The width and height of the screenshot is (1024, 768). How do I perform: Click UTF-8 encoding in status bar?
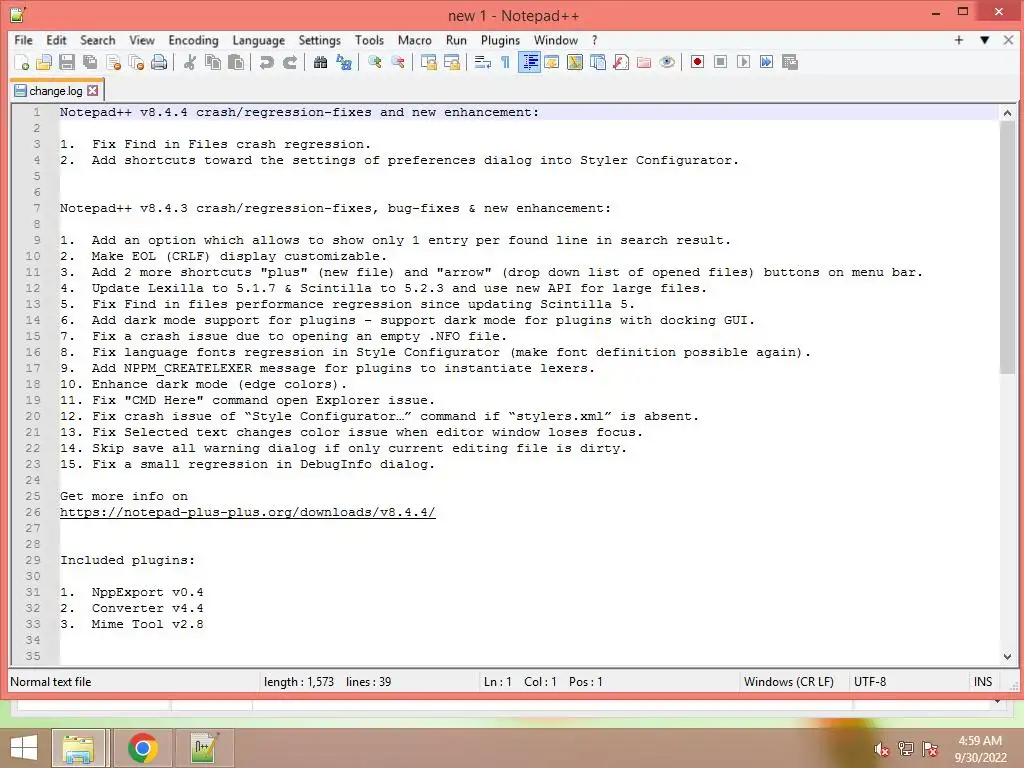(x=870, y=682)
